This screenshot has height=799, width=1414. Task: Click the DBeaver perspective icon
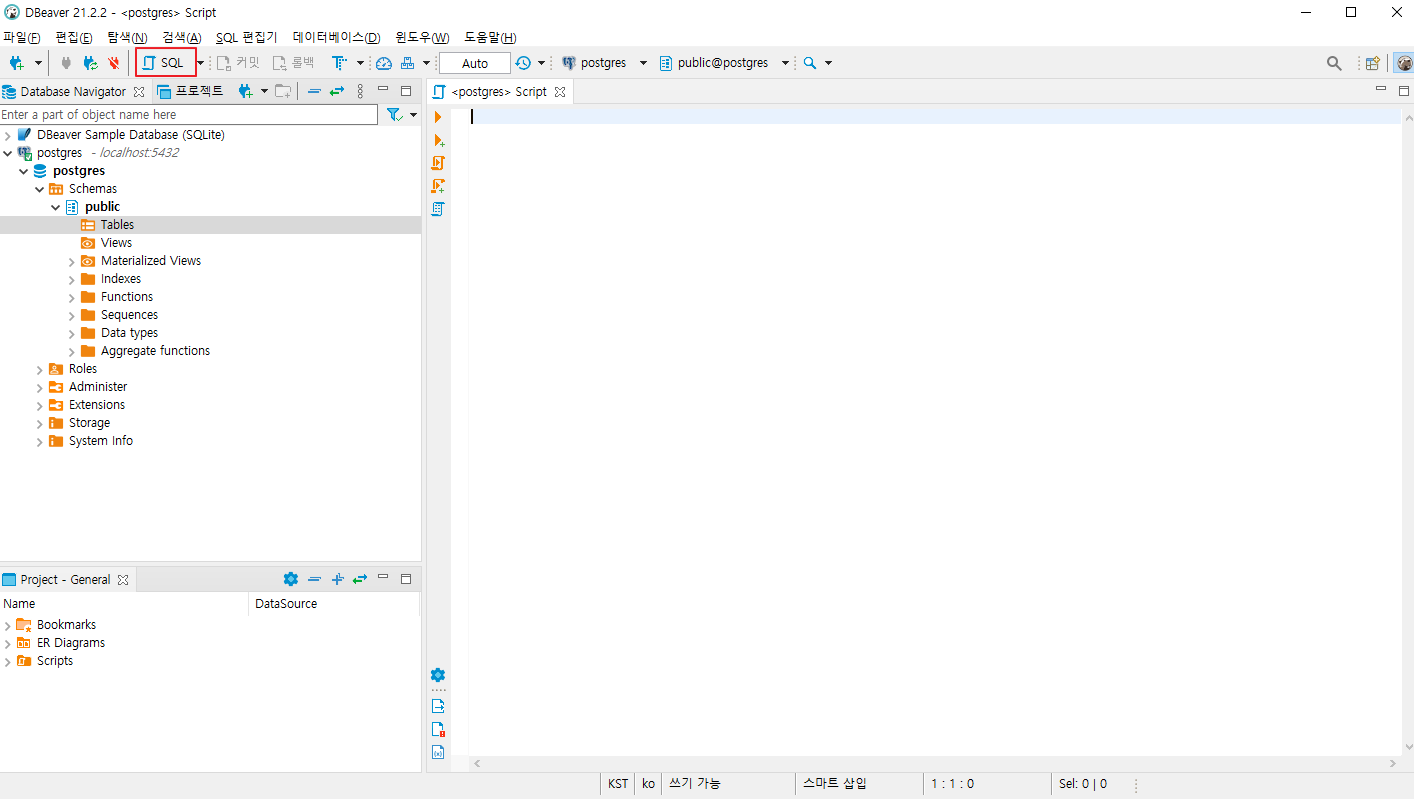coord(1404,63)
